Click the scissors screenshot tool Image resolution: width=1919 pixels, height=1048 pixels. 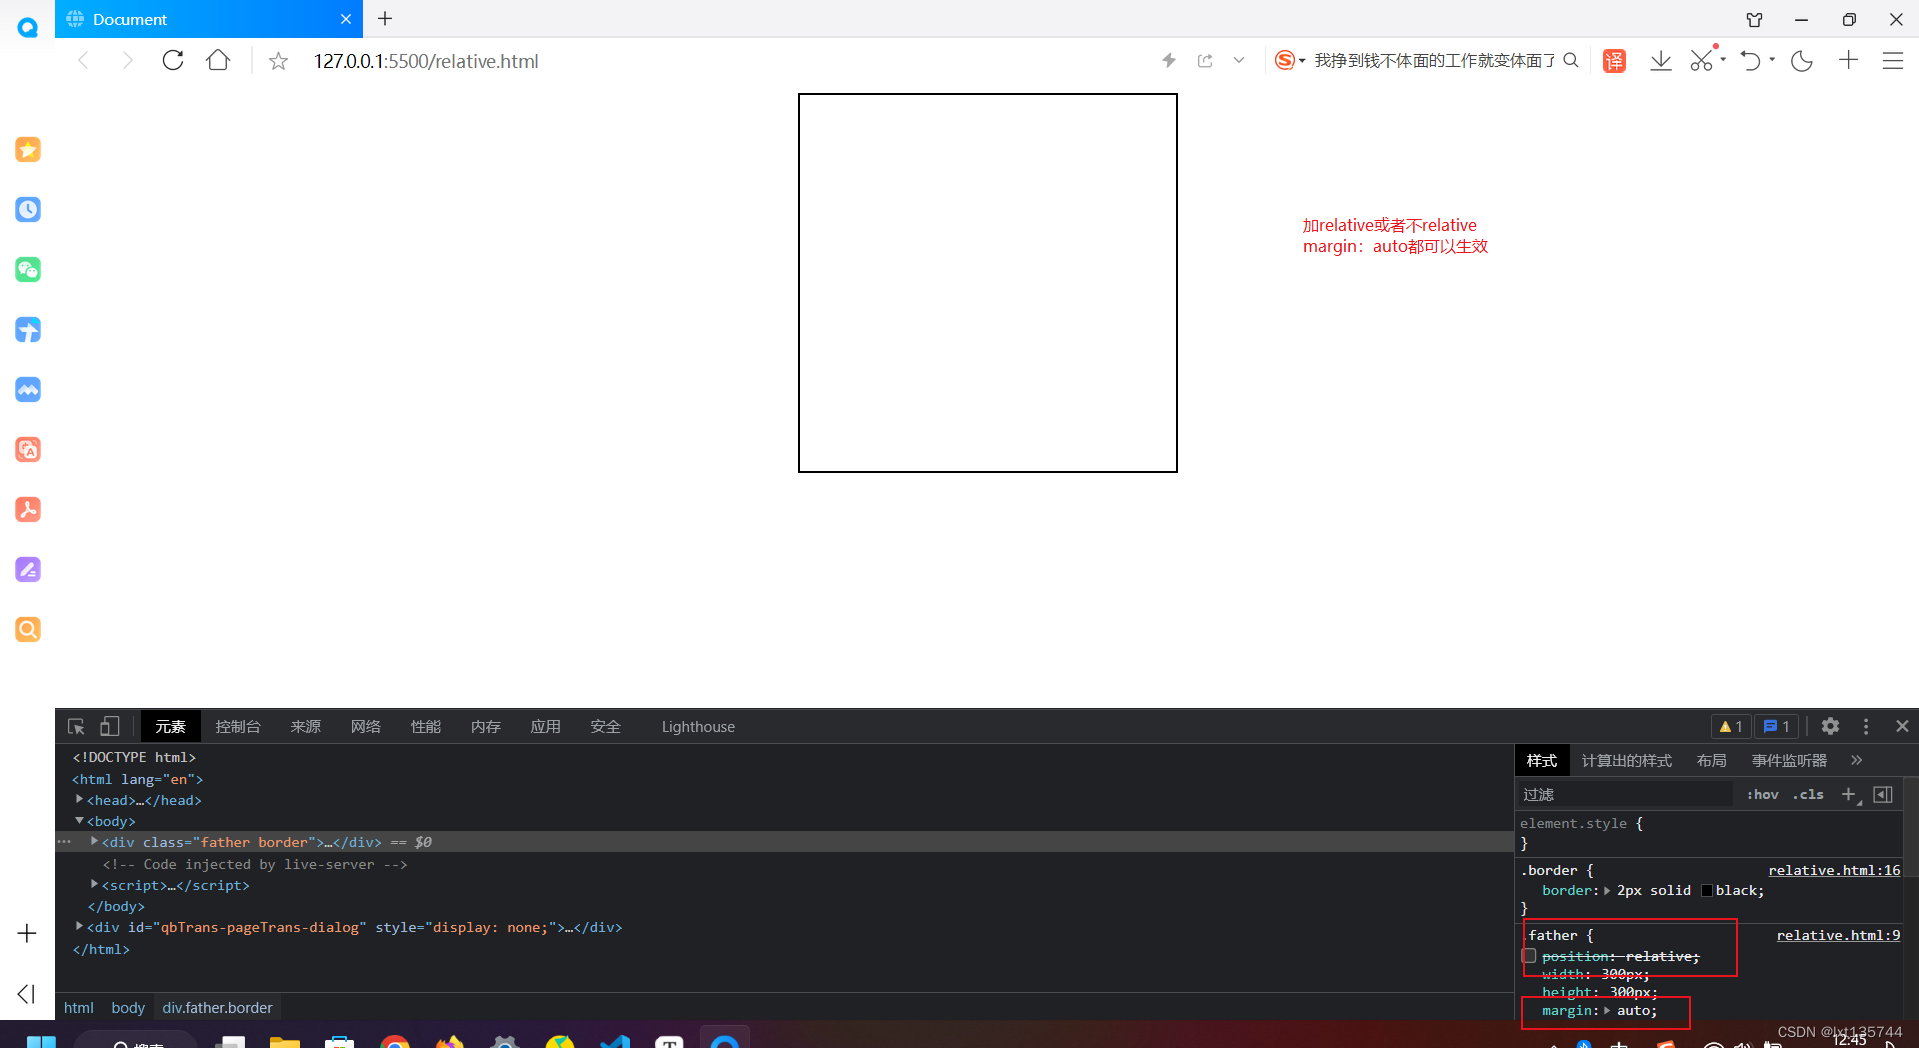(x=1702, y=61)
